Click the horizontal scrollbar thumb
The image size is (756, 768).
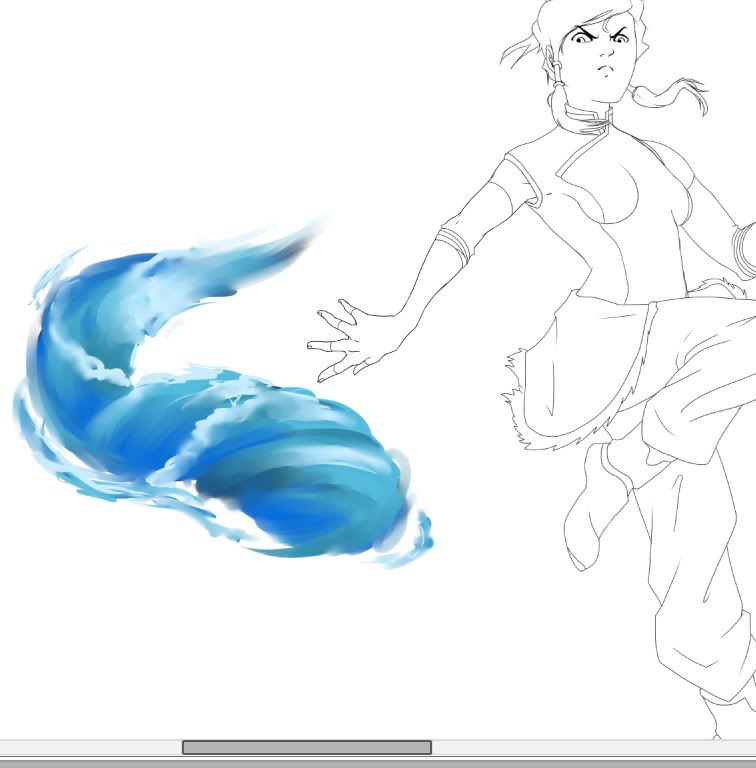tap(307, 747)
